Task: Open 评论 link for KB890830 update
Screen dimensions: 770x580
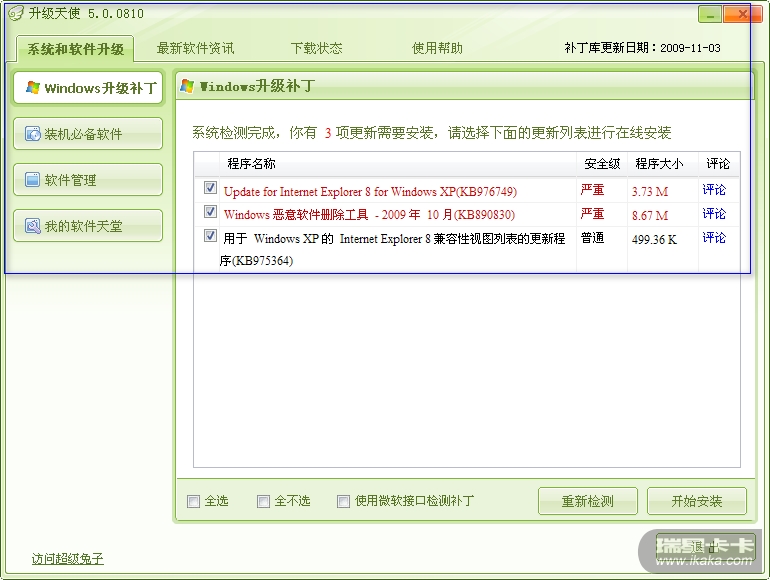Action: point(714,214)
